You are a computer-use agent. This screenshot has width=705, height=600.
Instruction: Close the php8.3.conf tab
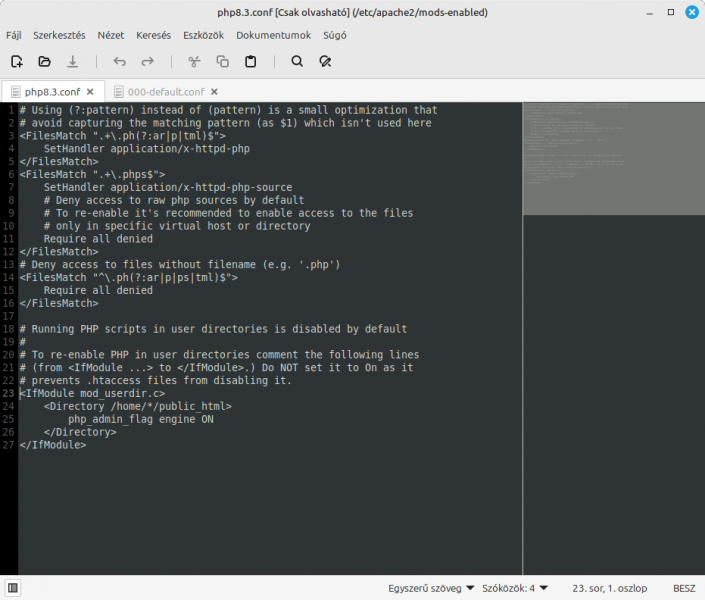(x=90, y=92)
